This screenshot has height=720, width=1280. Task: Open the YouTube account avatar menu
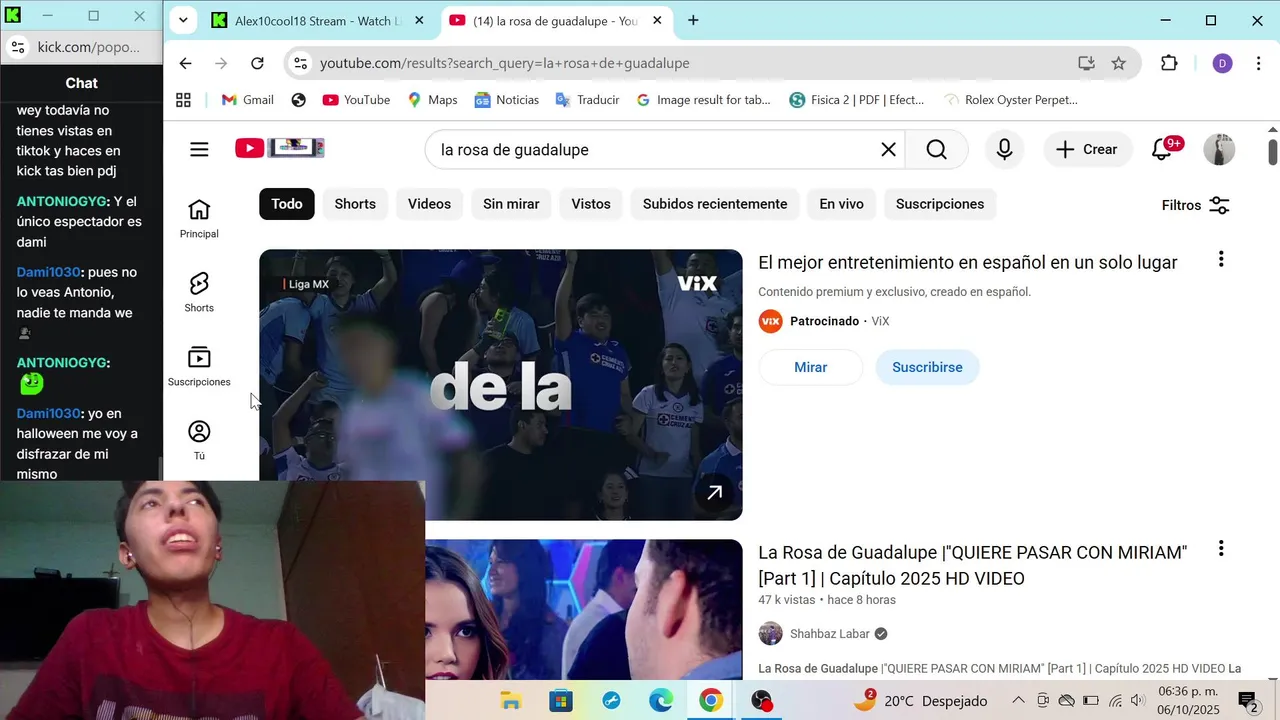[x=1219, y=149]
